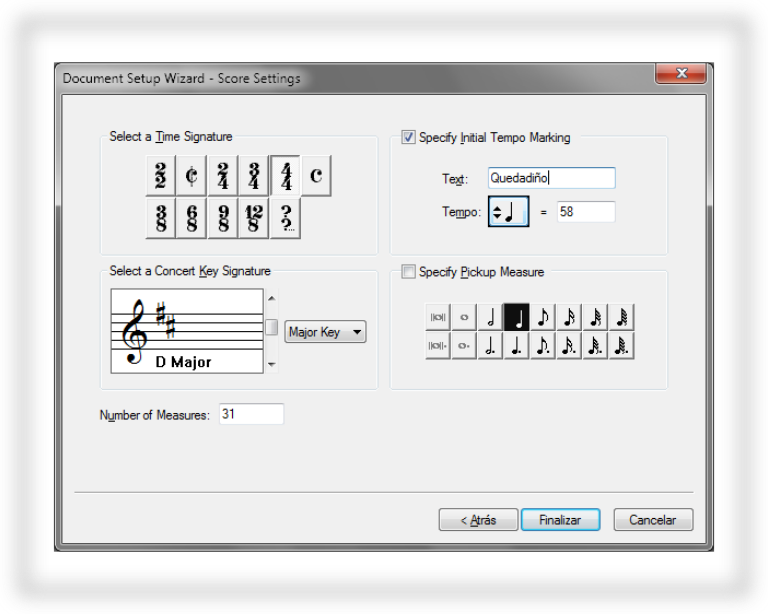Viewport: 768px width, 614px height.
Task: Choose the dotted quarter note pickup duration
Action: coord(517,346)
